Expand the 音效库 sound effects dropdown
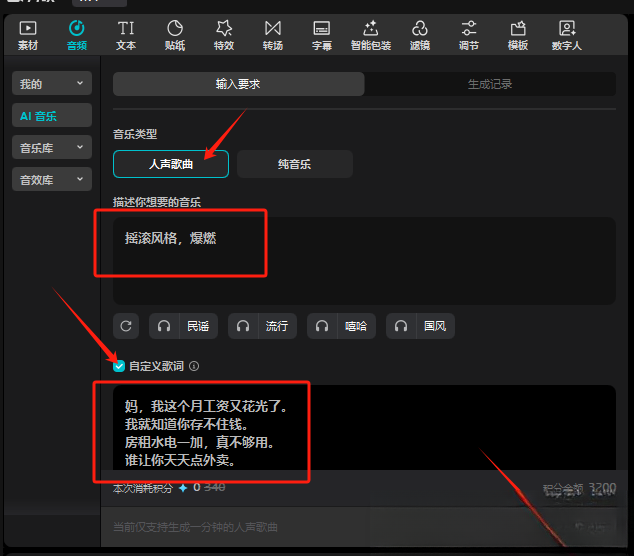Screen dimensions: 634x556 [52, 179]
